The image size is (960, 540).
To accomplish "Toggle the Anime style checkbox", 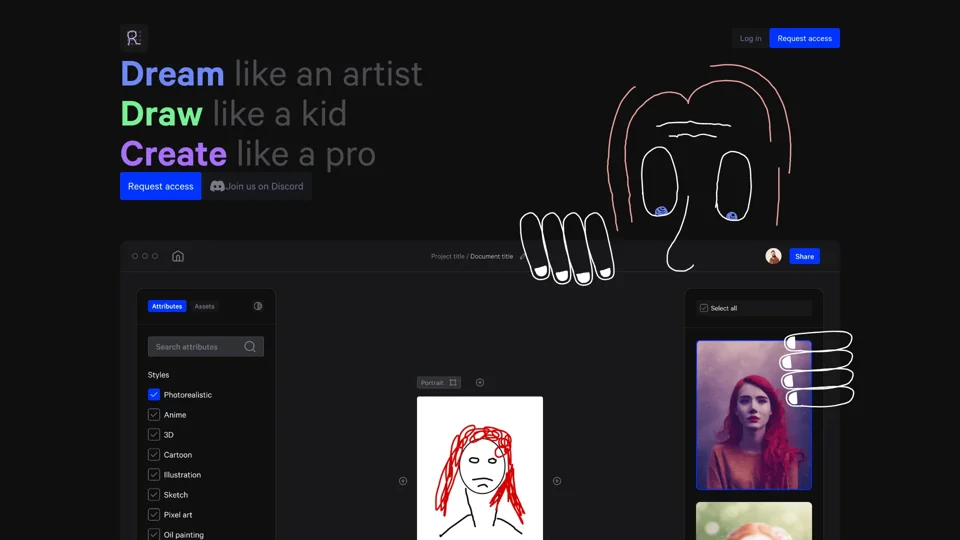I will tap(154, 414).
